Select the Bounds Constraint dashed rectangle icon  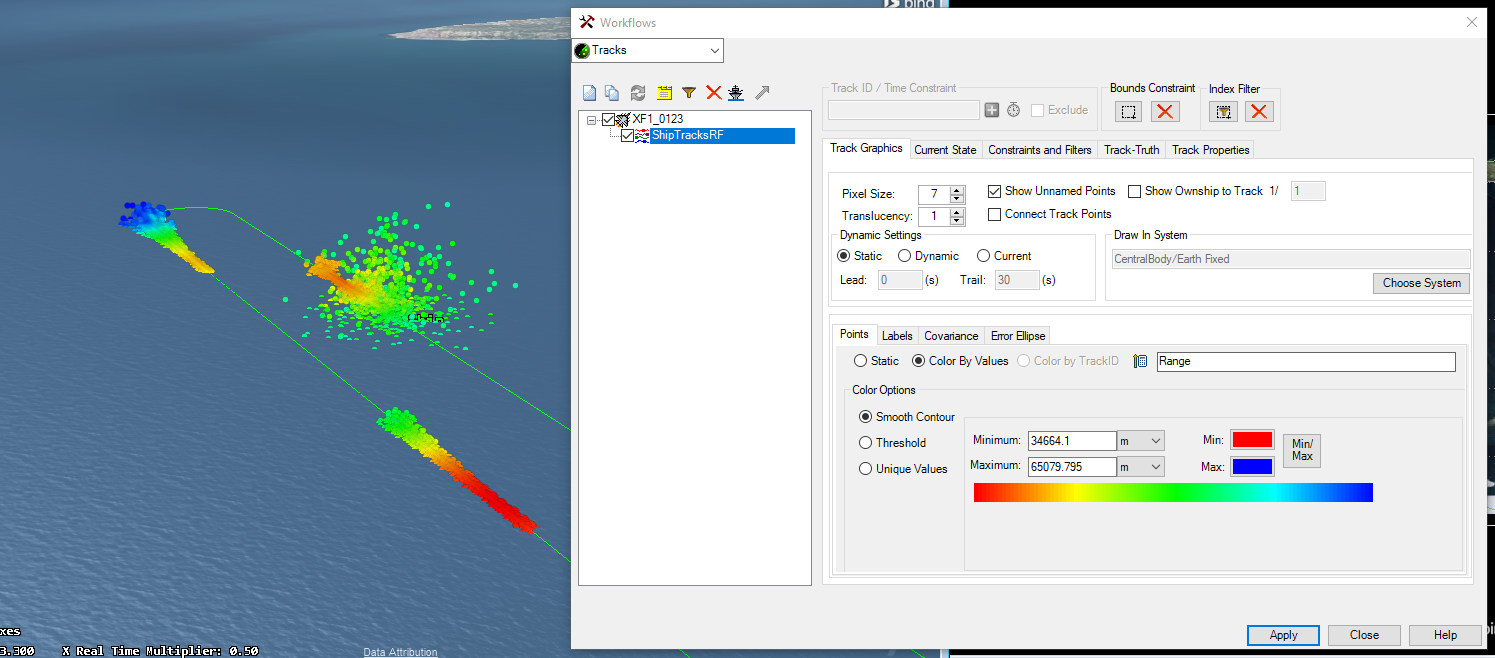1129,111
